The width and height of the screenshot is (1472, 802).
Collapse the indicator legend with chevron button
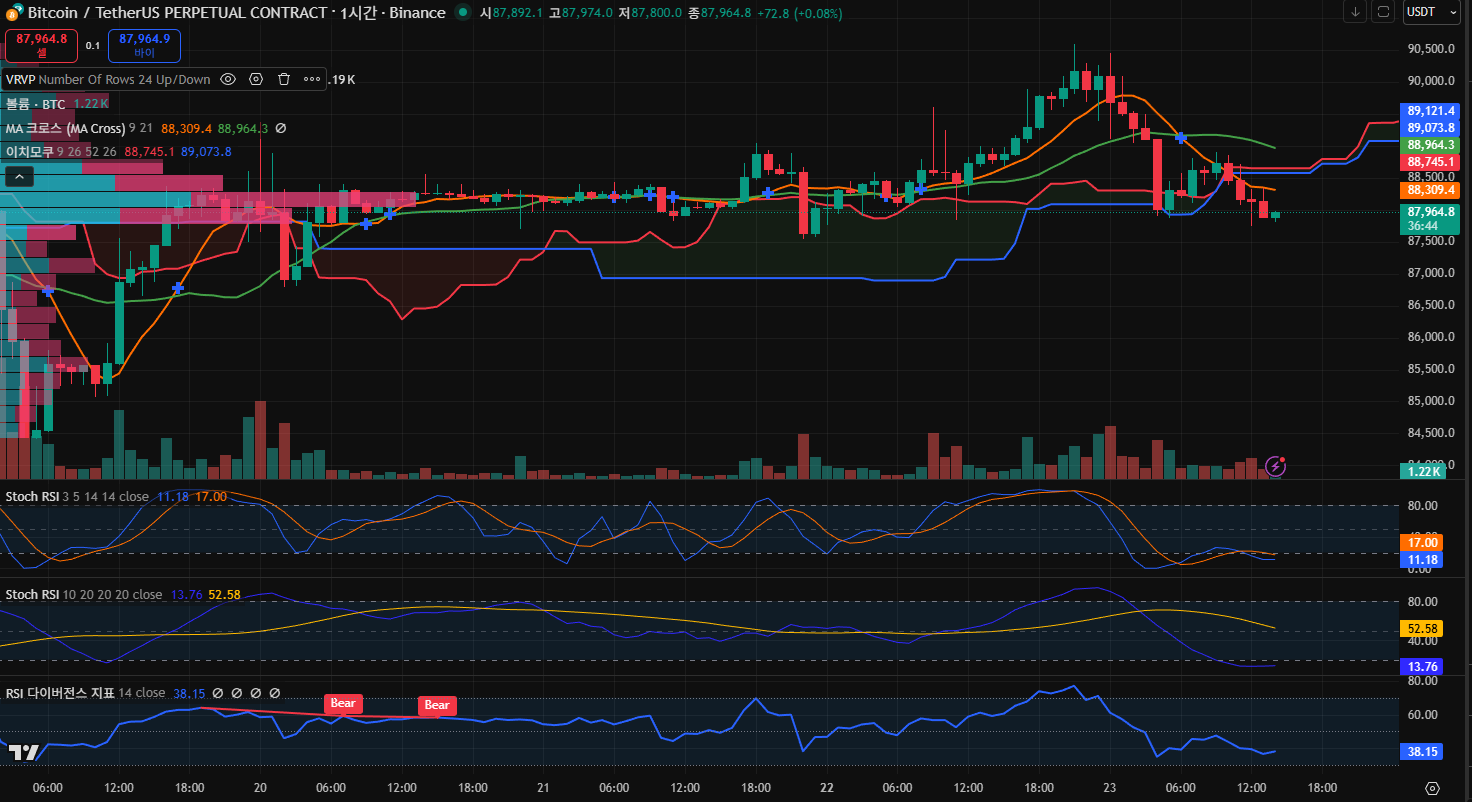pos(19,177)
